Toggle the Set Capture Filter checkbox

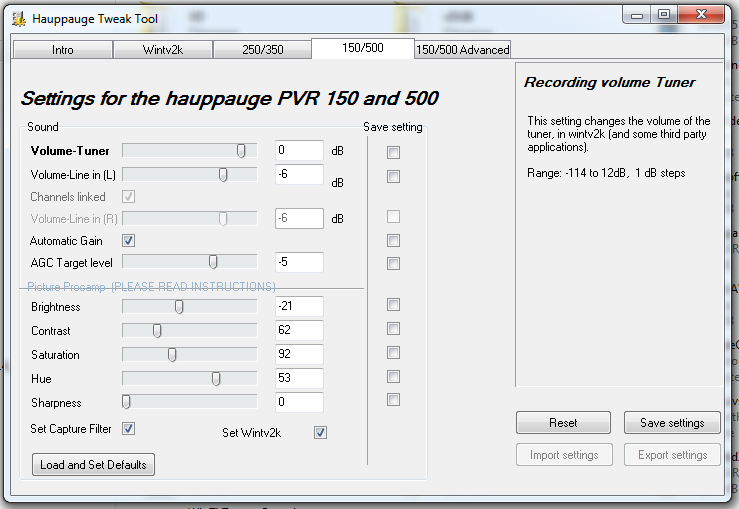pos(128,428)
